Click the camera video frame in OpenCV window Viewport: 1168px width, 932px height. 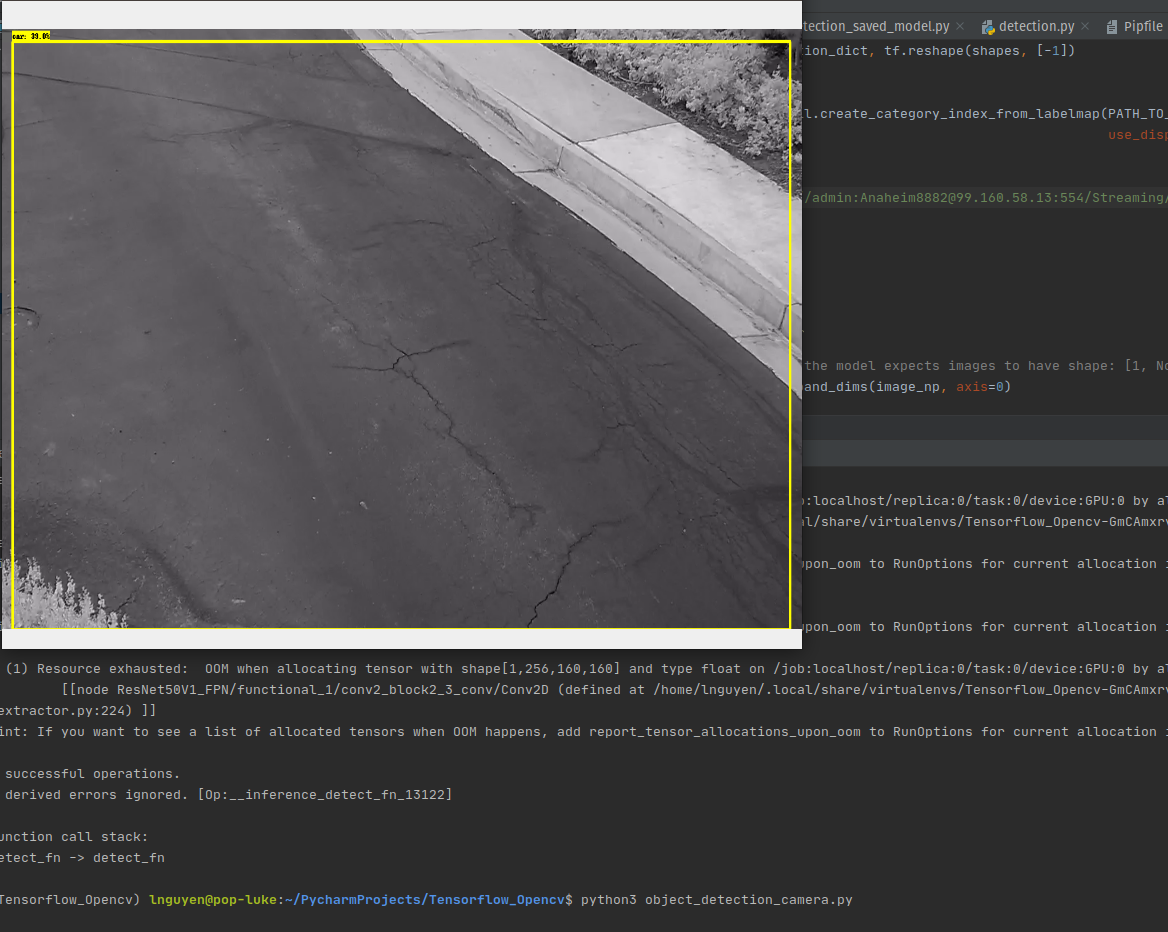[x=402, y=329]
